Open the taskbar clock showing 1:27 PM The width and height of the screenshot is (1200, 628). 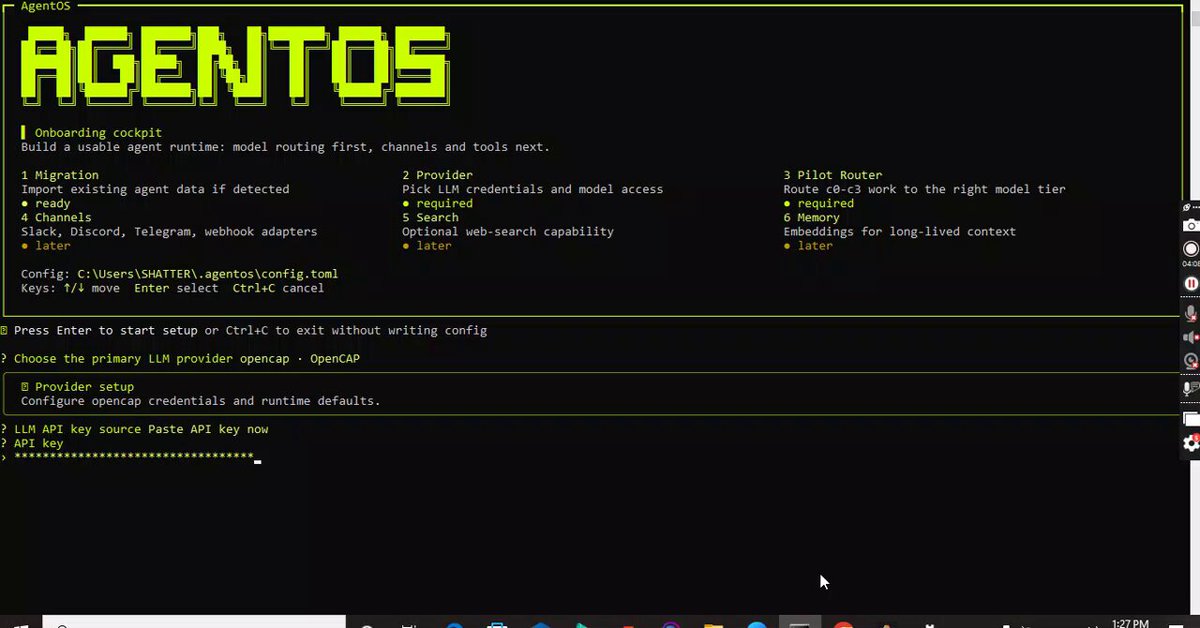click(x=1130, y=623)
